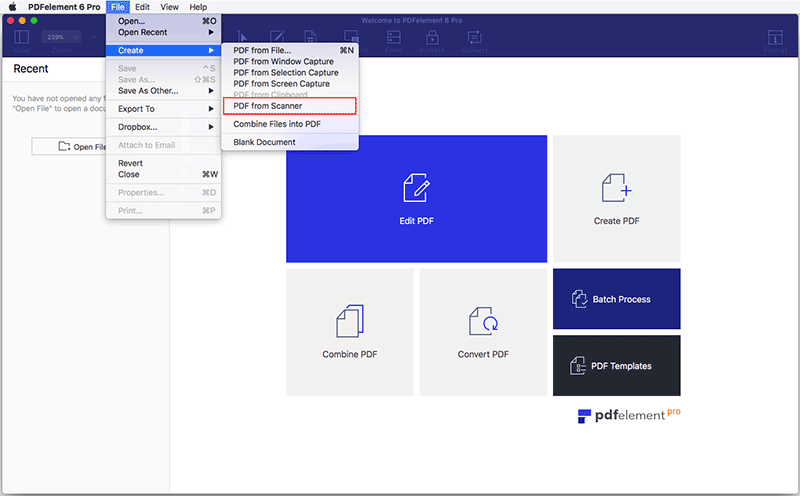
Task: Select PDF from File... option
Action: 290,50
